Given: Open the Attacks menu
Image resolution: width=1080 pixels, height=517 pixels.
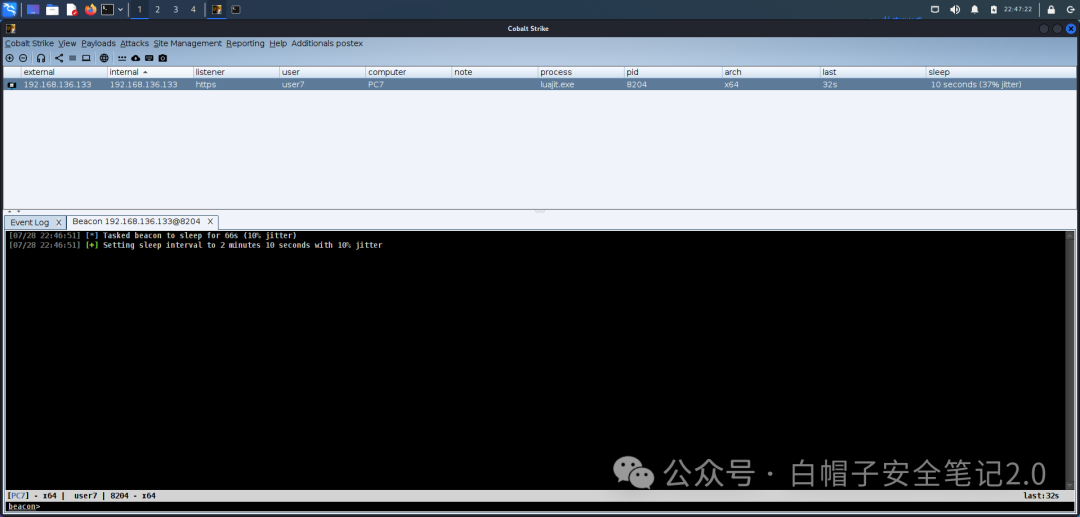Looking at the screenshot, I should tap(134, 43).
